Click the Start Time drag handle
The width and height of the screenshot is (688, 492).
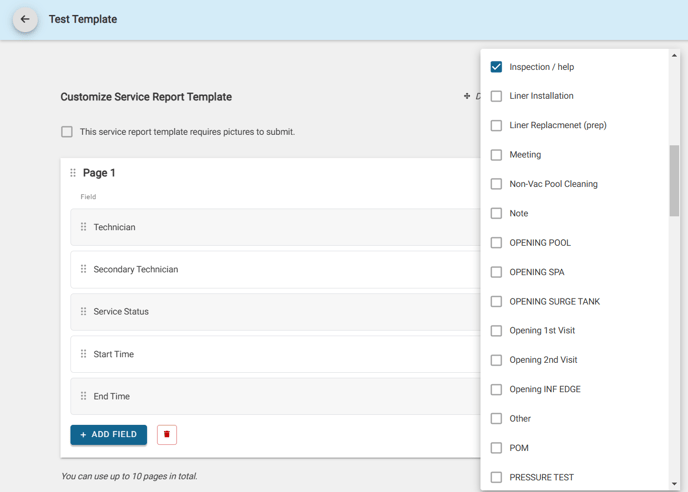pos(83,354)
